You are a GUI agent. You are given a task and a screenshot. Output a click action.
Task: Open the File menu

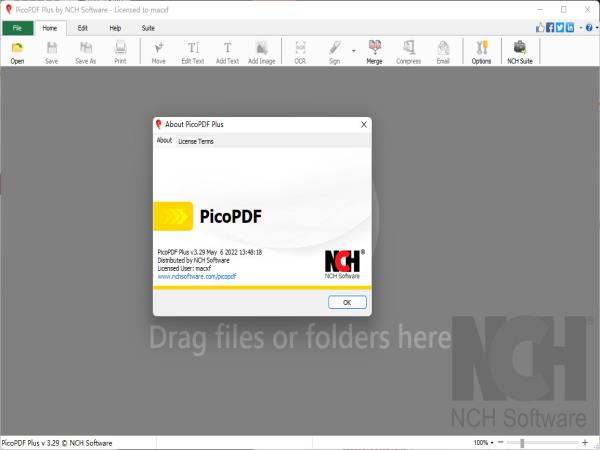[18, 28]
